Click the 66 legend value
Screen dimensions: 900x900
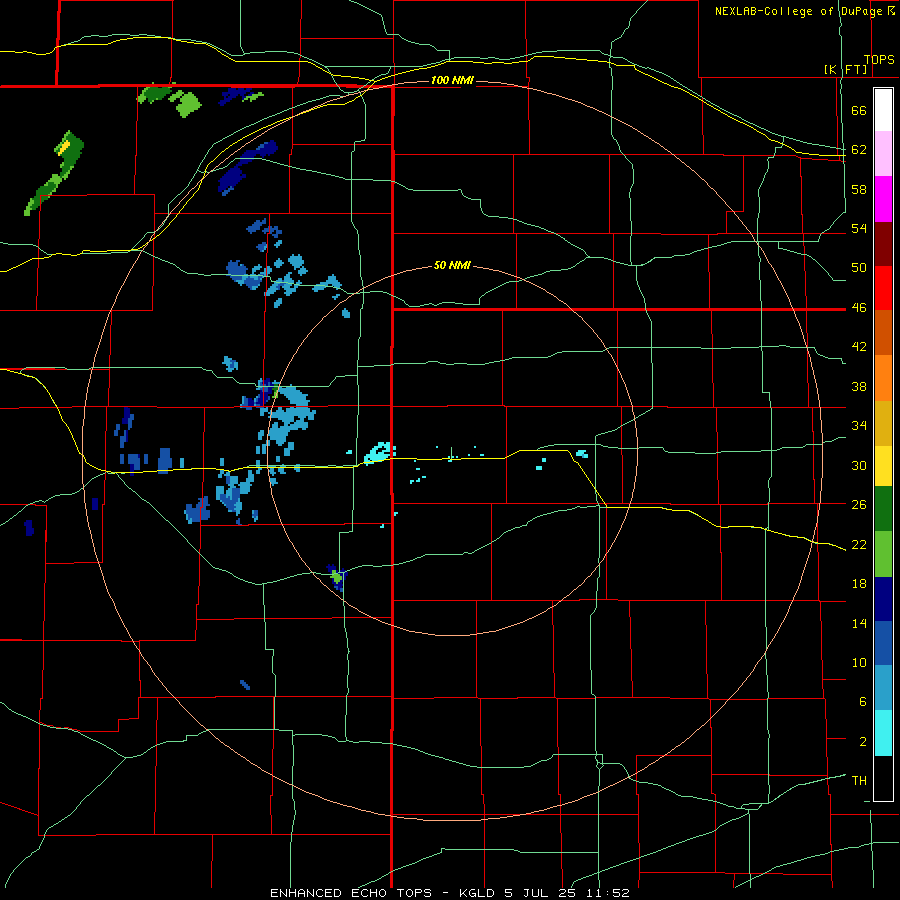click(x=859, y=110)
